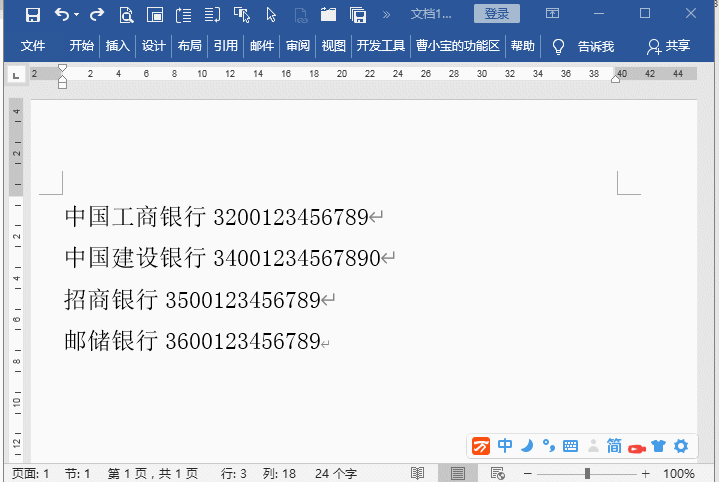This screenshot has width=719, height=482.
Task: Click 第 1 页, 共 1 页 page indicator
Action: pos(153,473)
